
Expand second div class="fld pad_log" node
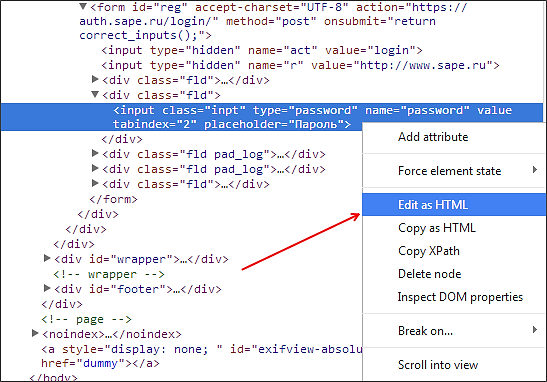[x=95, y=168]
